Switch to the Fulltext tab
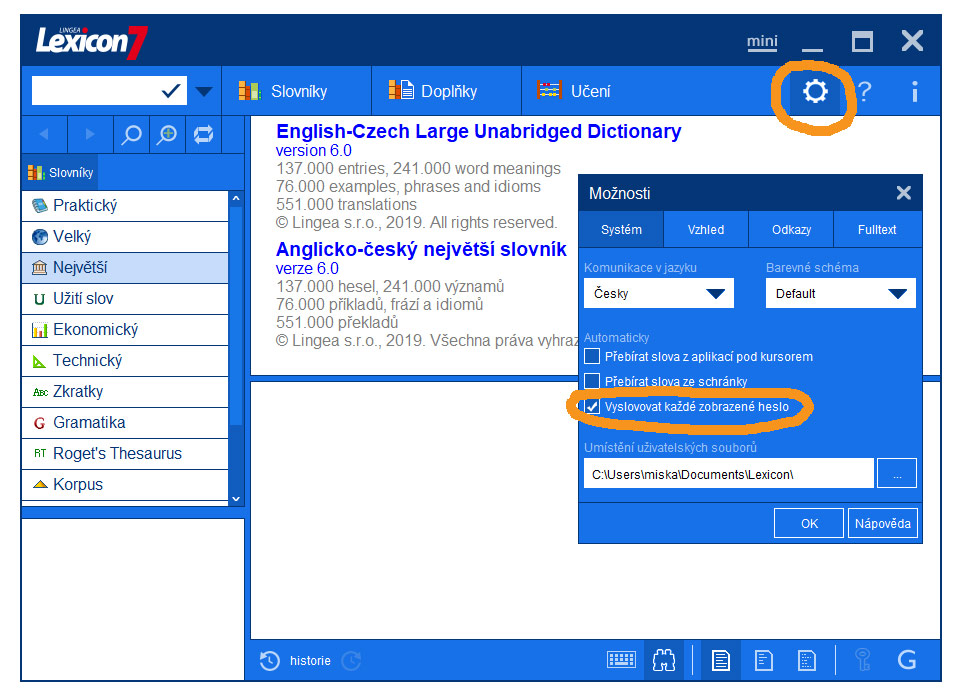 [877, 230]
